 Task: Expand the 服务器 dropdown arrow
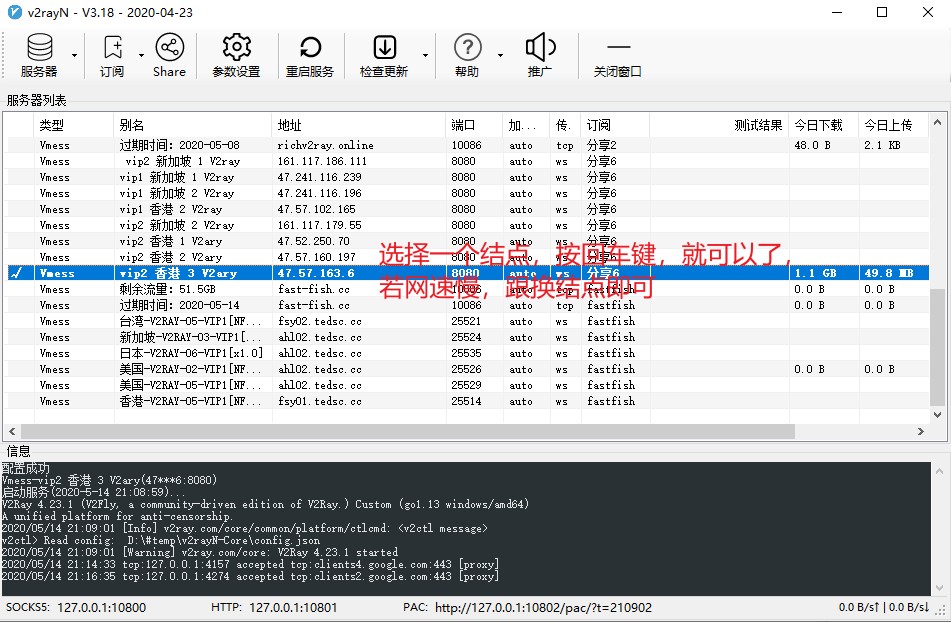coord(74,55)
